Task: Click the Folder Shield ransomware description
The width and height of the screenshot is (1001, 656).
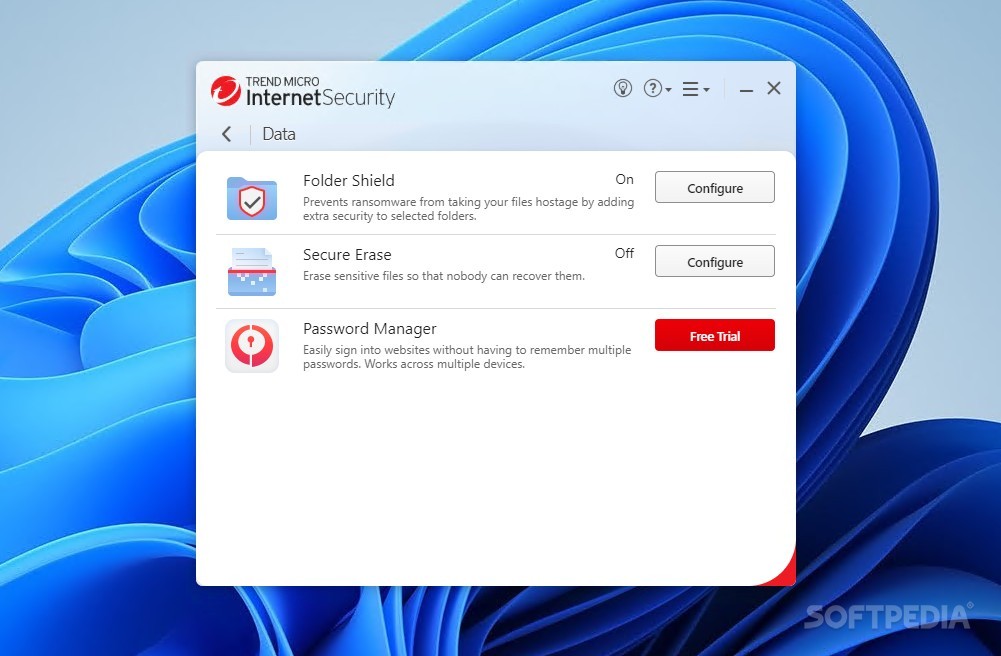Action: click(469, 209)
